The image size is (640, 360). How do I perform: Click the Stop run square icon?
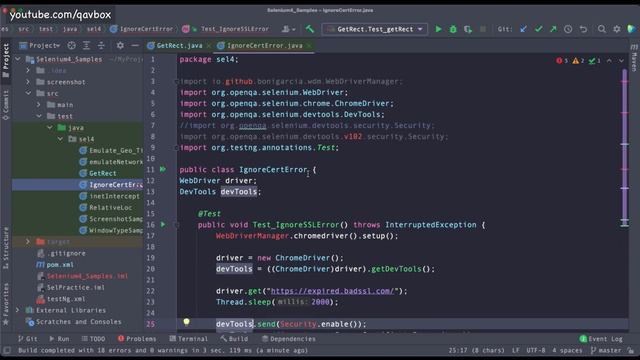tap(483, 29)
